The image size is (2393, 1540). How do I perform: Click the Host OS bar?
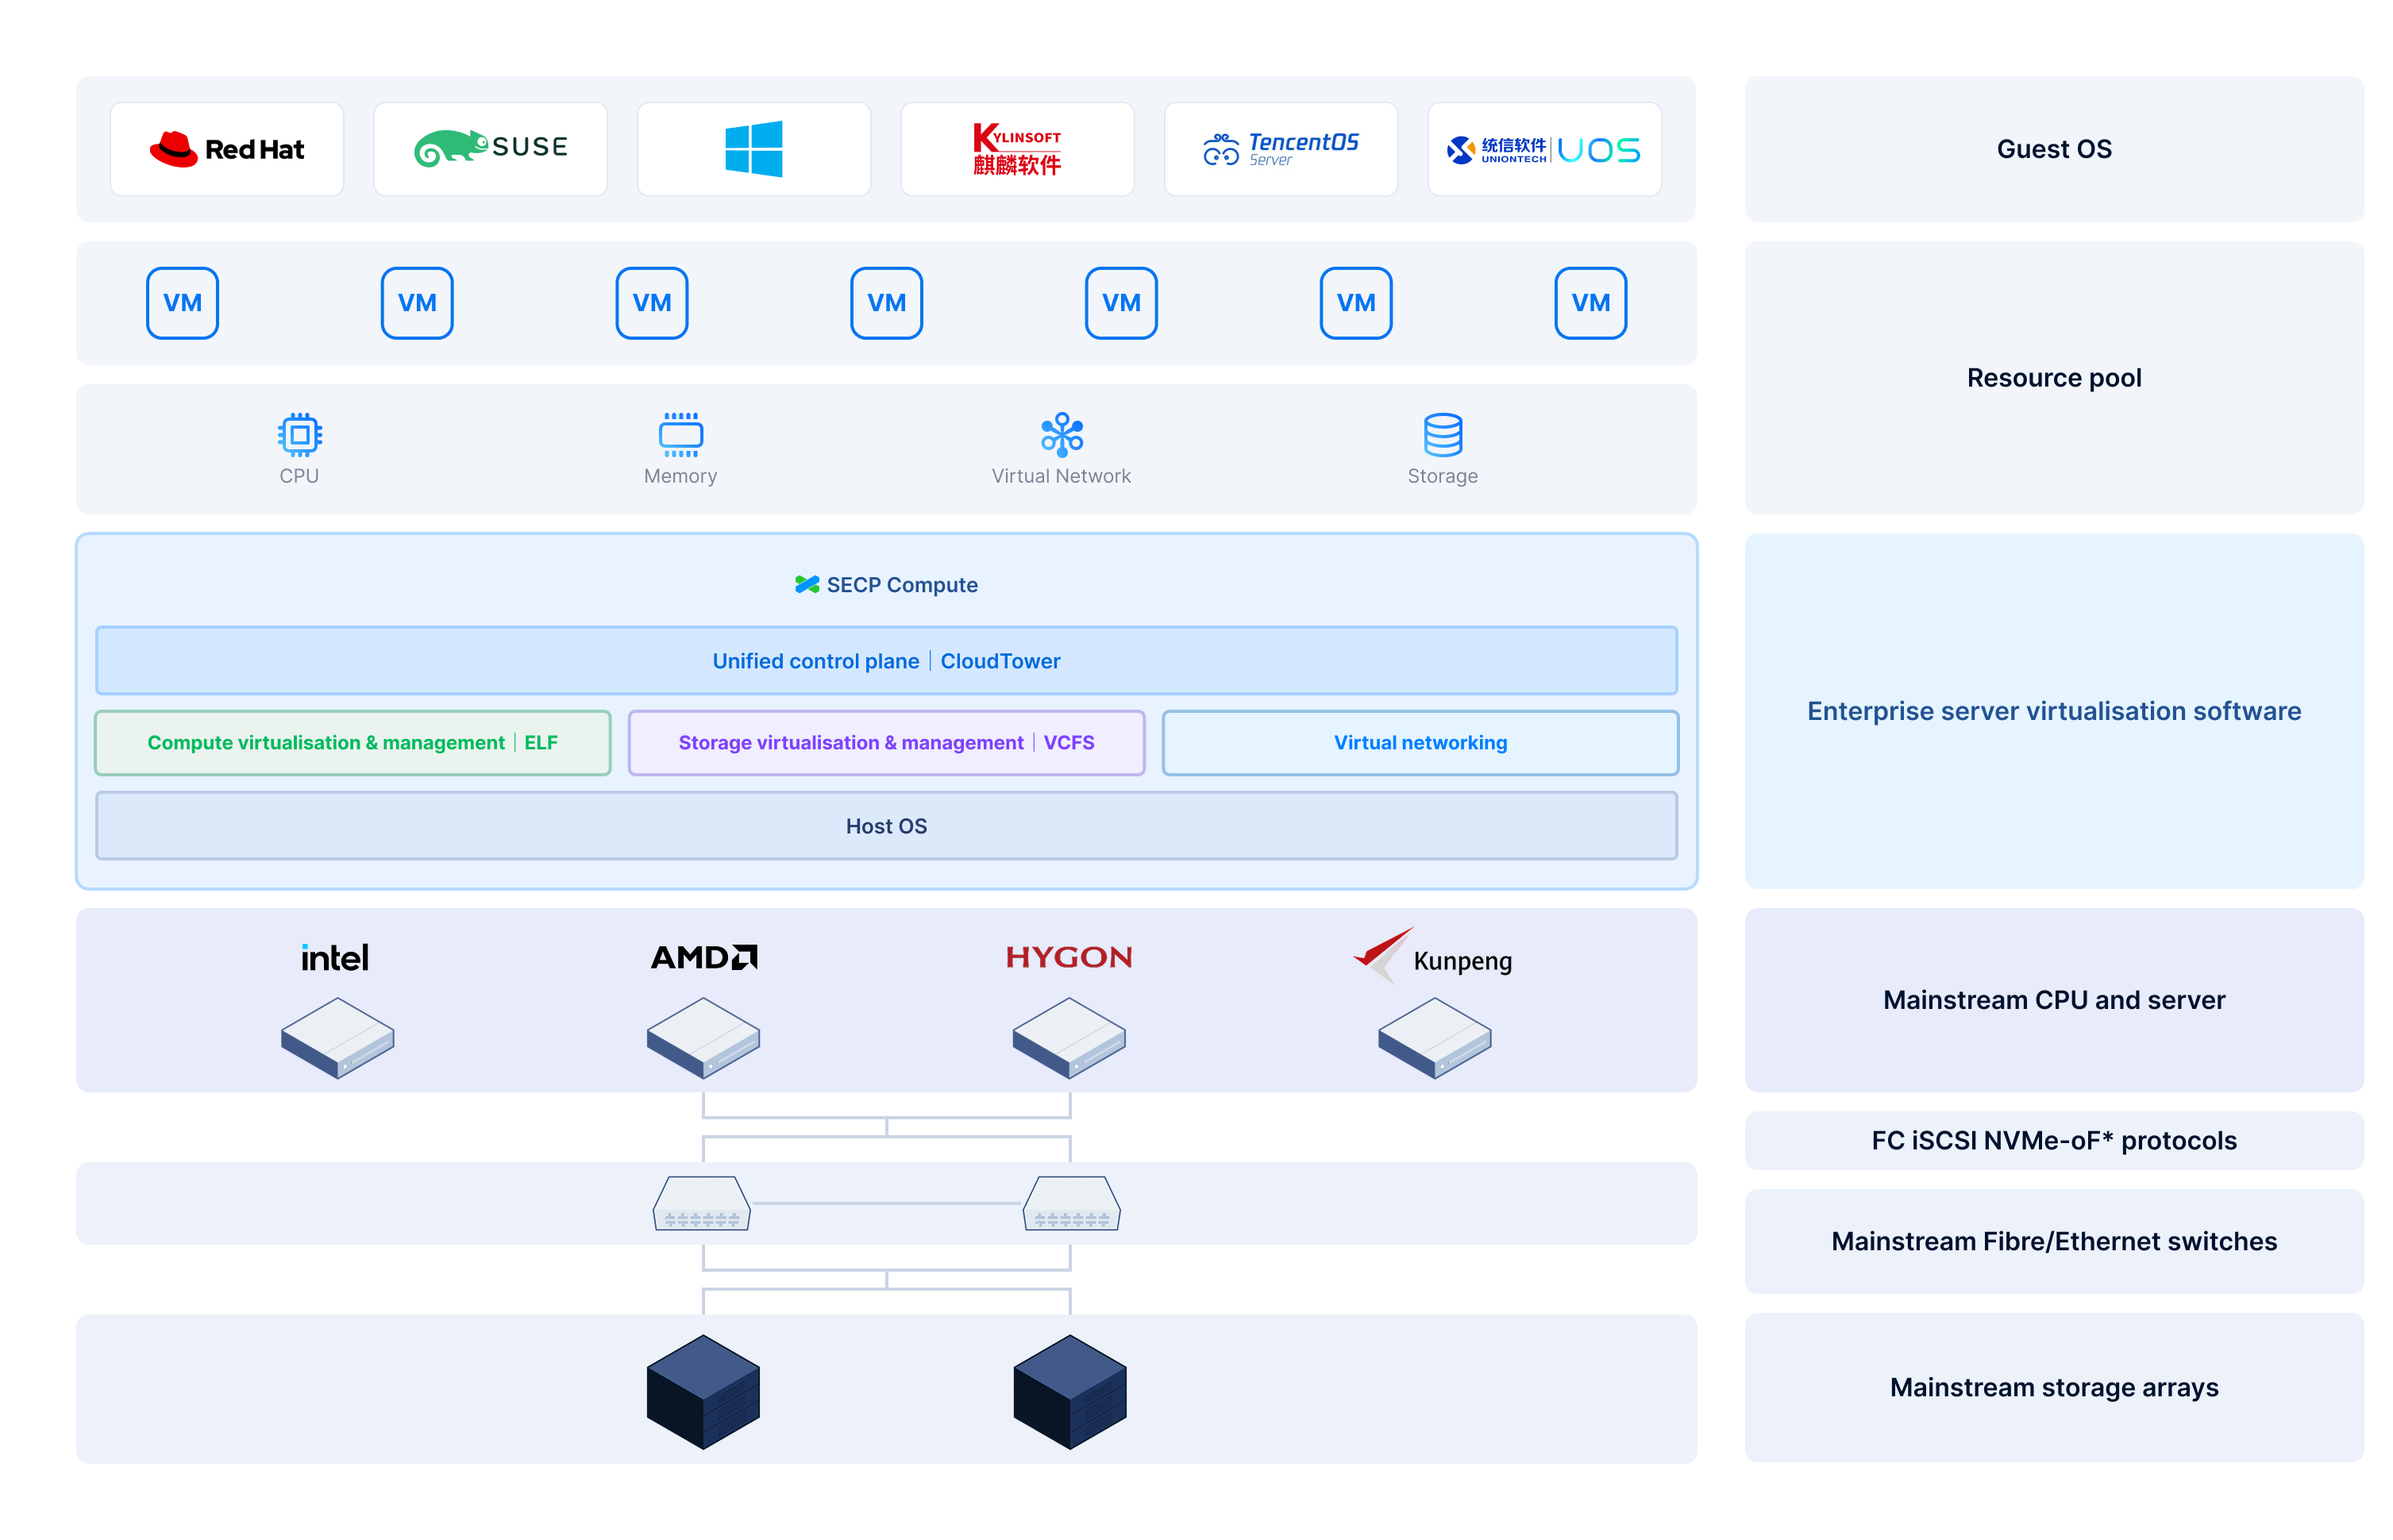(886, 825)
